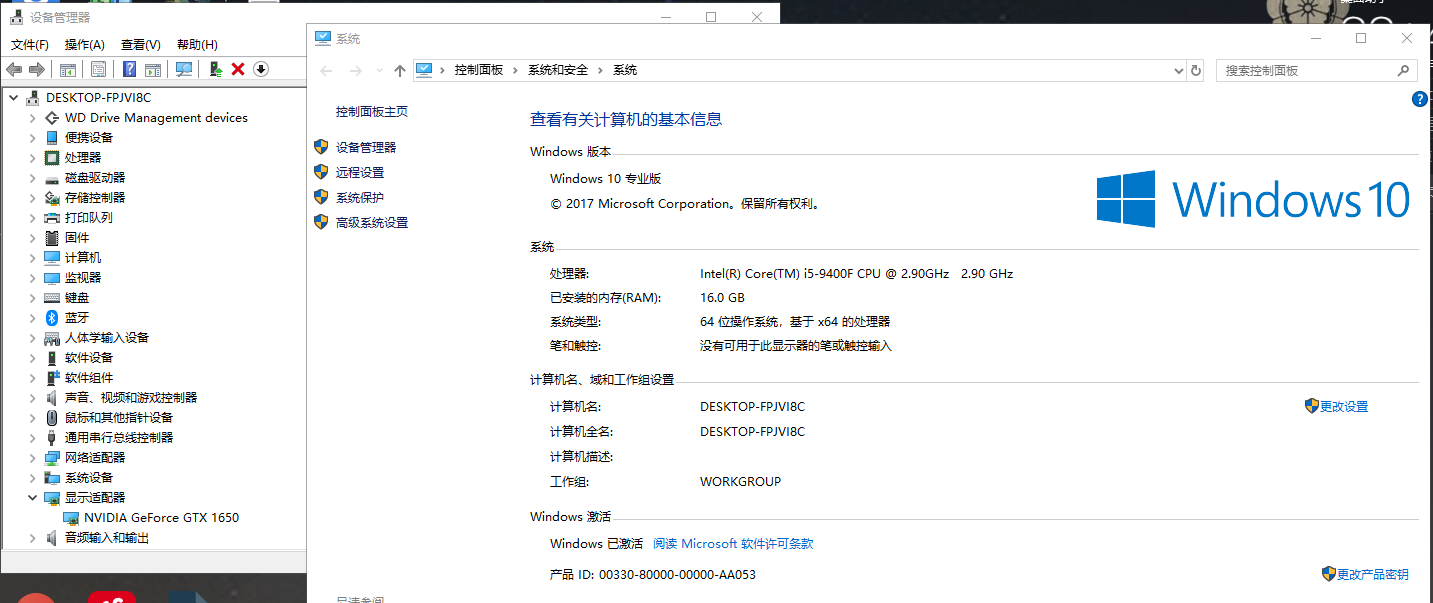Open the 文件(F) menu

[30, 45]
